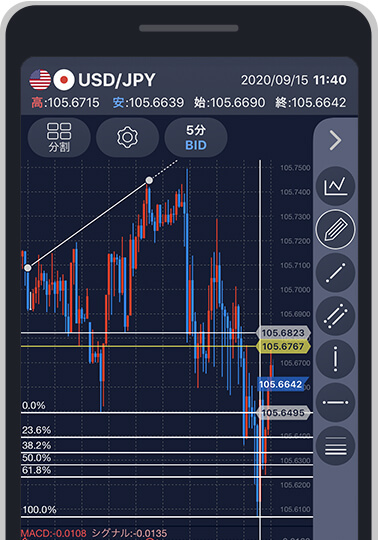Select the Fibonacci retracement lines tool
Image resolution: width=378 pixels, height=540 pixels.
tap(335, 446)
